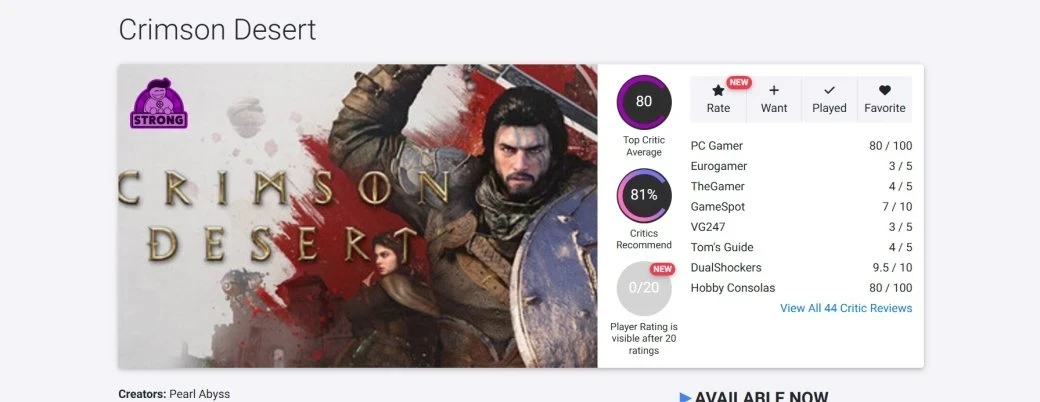Open the Tom's Guide review
The image size is (1040, 402).
click(722, 247)
